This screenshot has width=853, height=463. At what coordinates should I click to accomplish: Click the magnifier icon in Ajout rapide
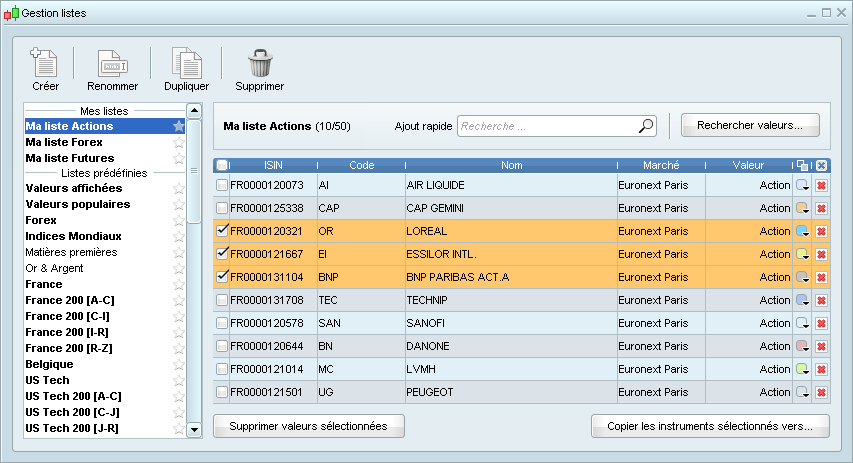(646, 126)
